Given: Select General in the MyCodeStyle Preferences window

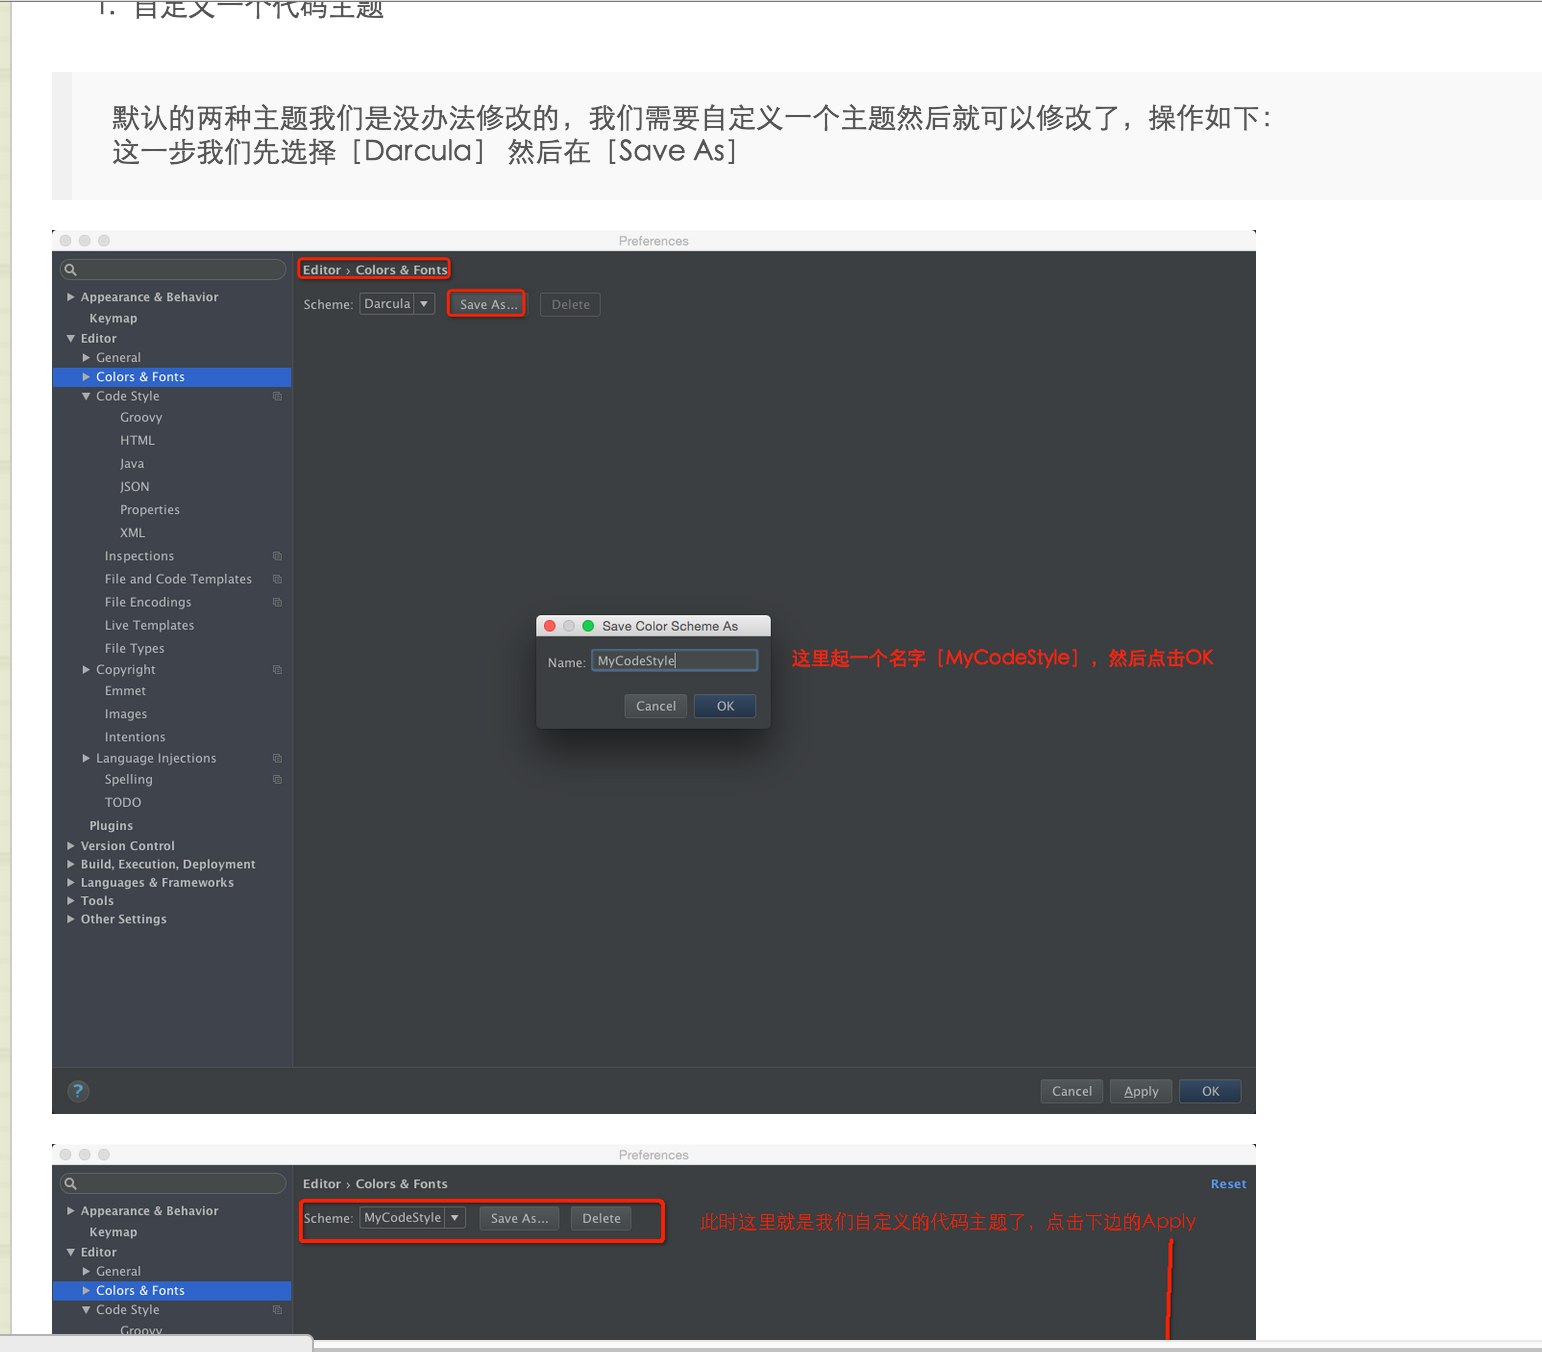Looking at the screenshot, I should coord(118,1271).
